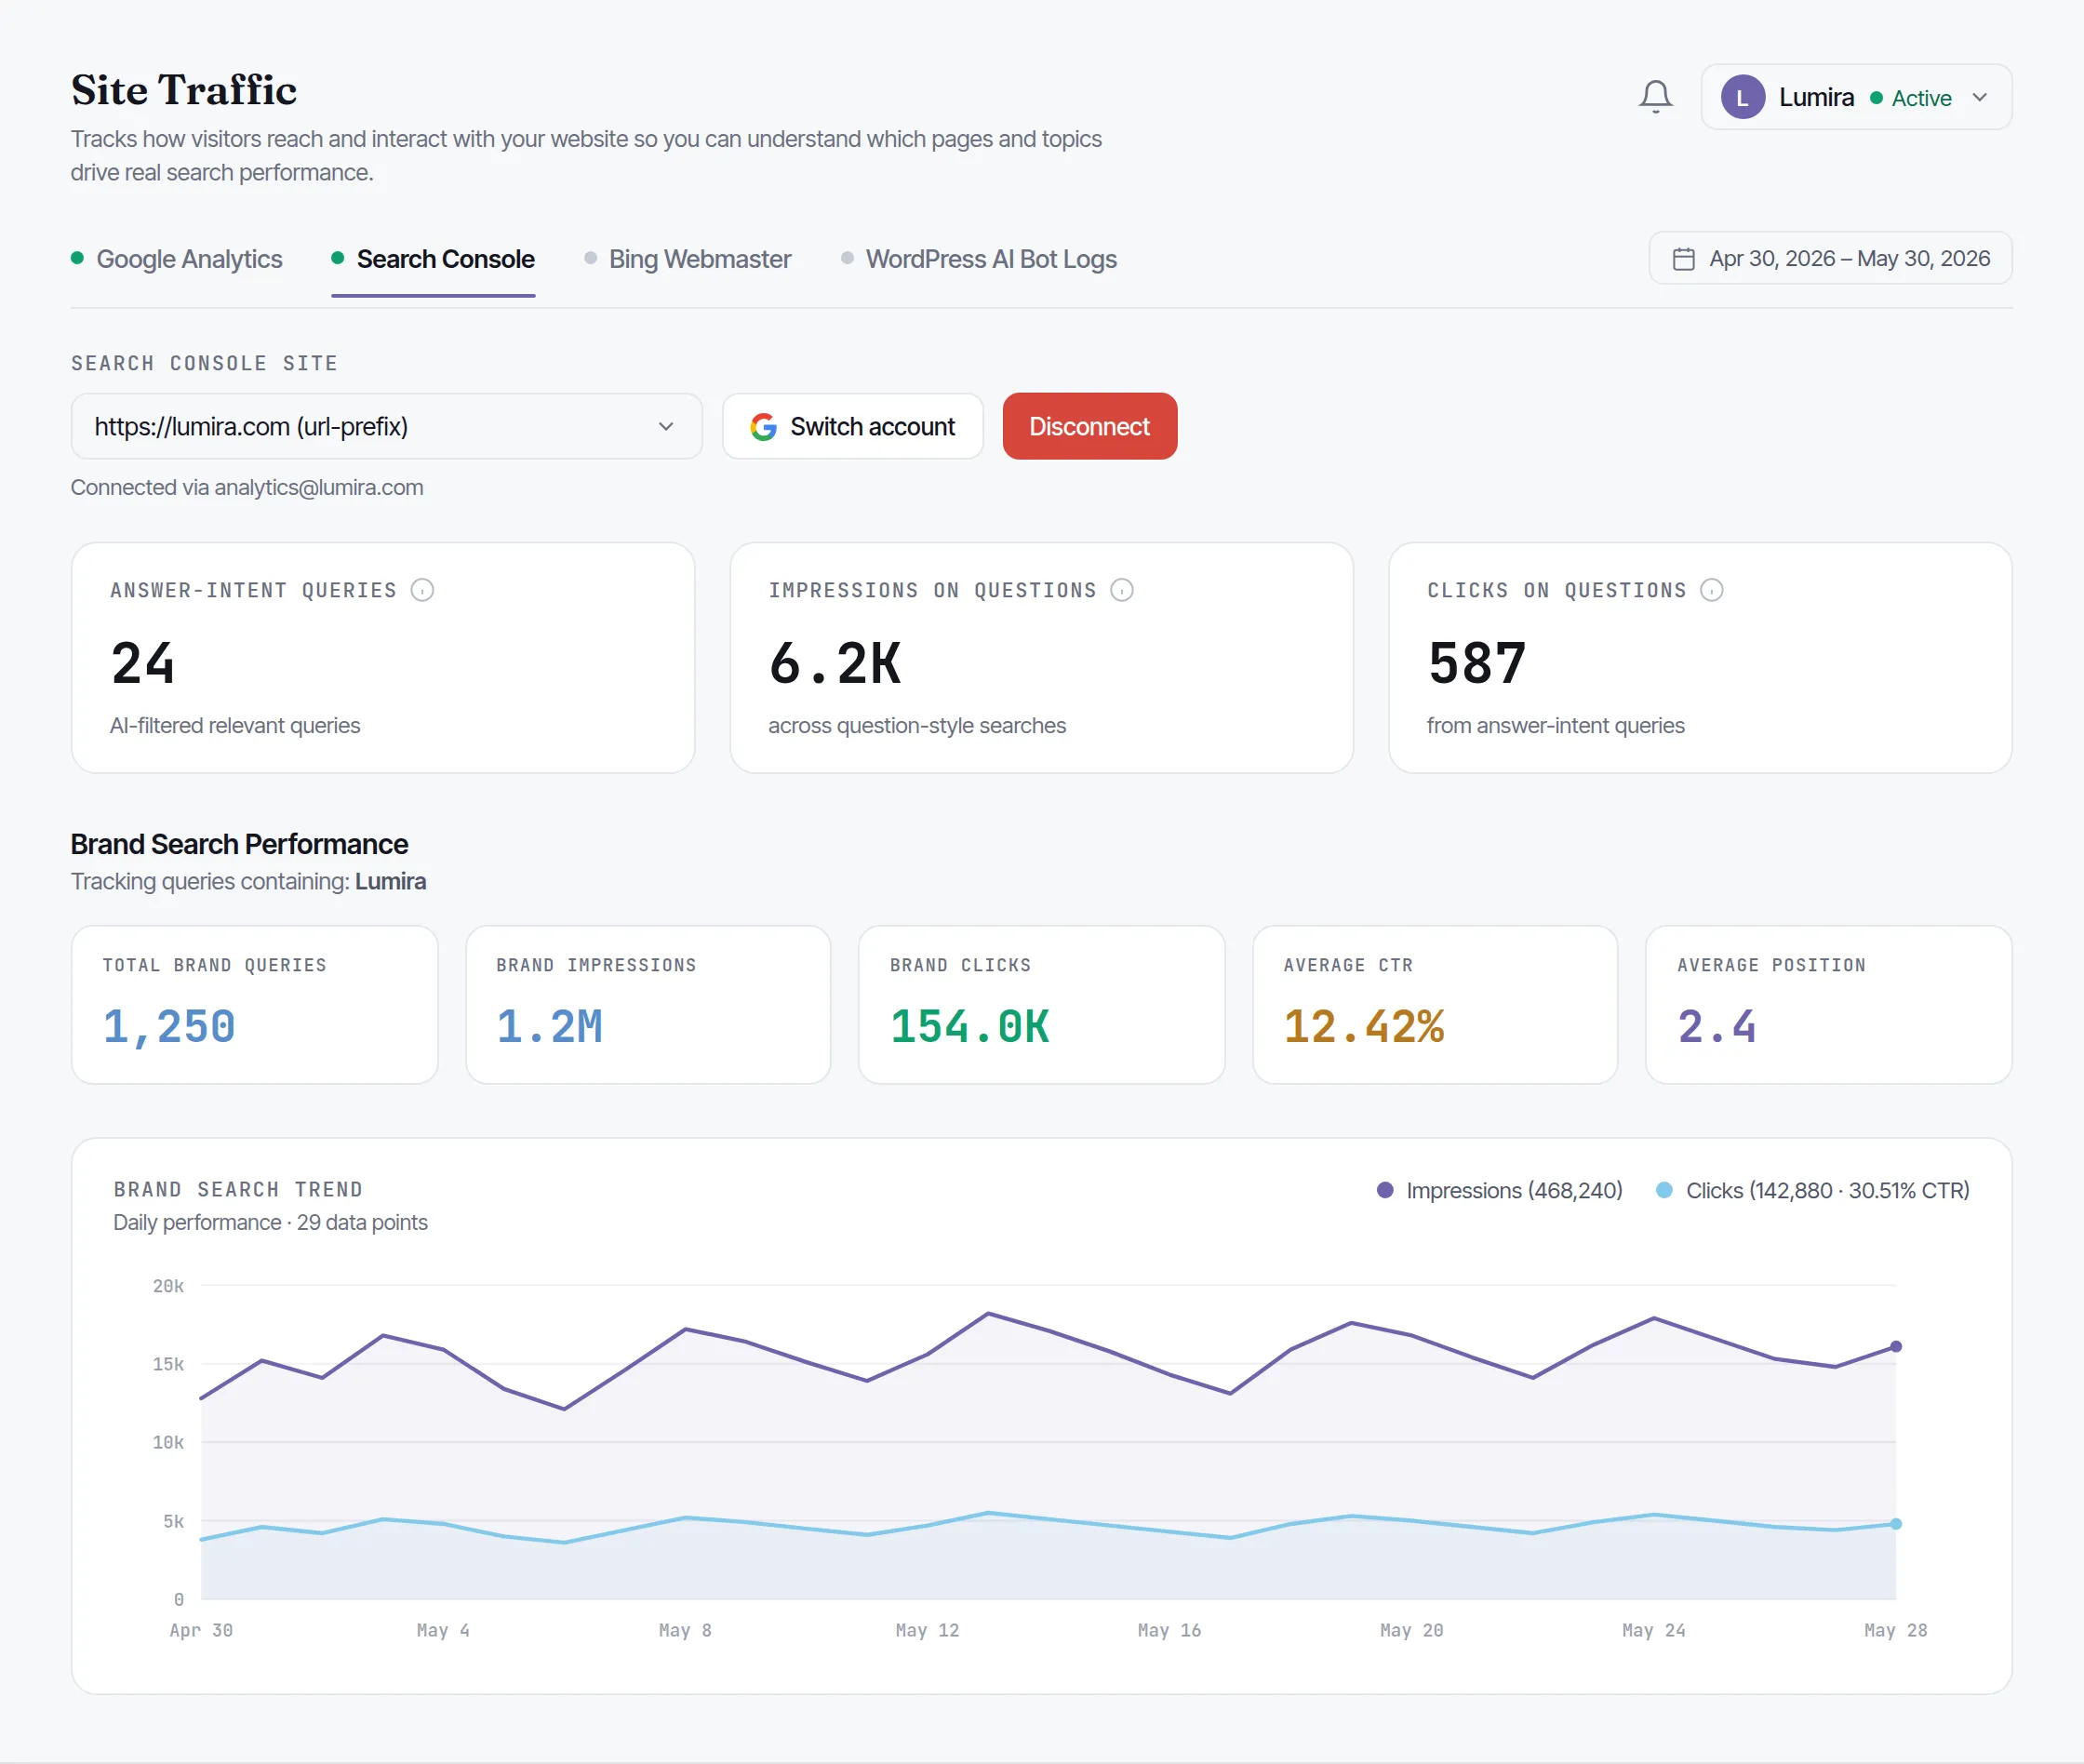Viewport: 2084px width, 1764px height.
Task: Open the notifications bell
Action: coord(1655,97)
